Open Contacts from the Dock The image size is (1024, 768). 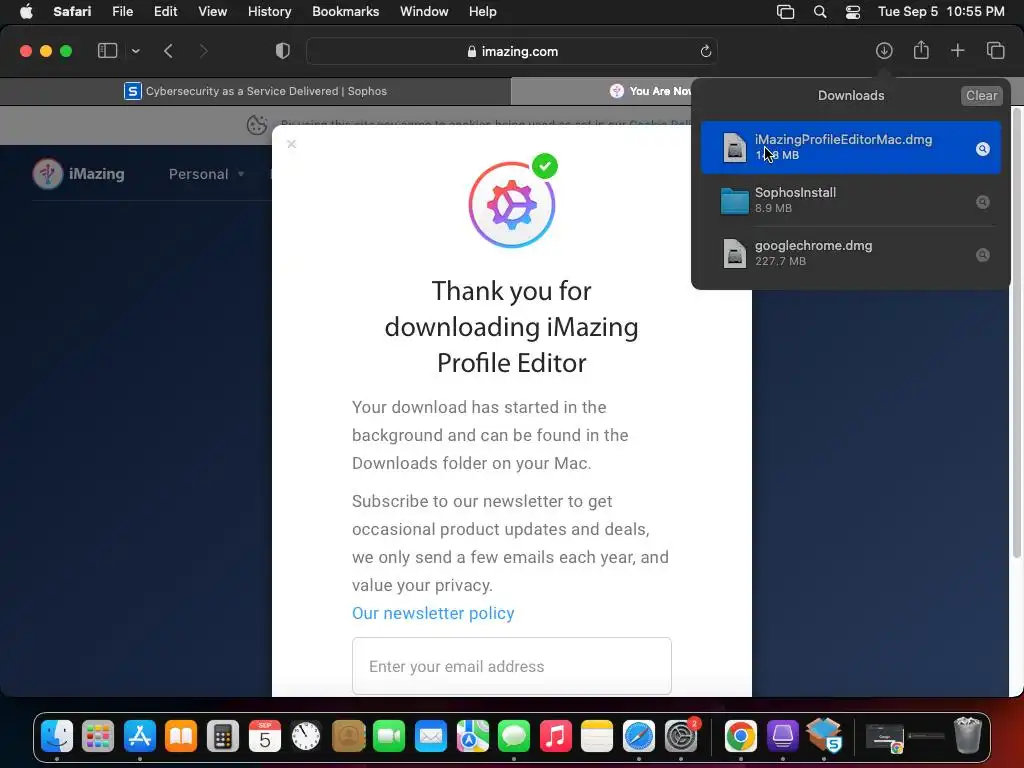348,737
